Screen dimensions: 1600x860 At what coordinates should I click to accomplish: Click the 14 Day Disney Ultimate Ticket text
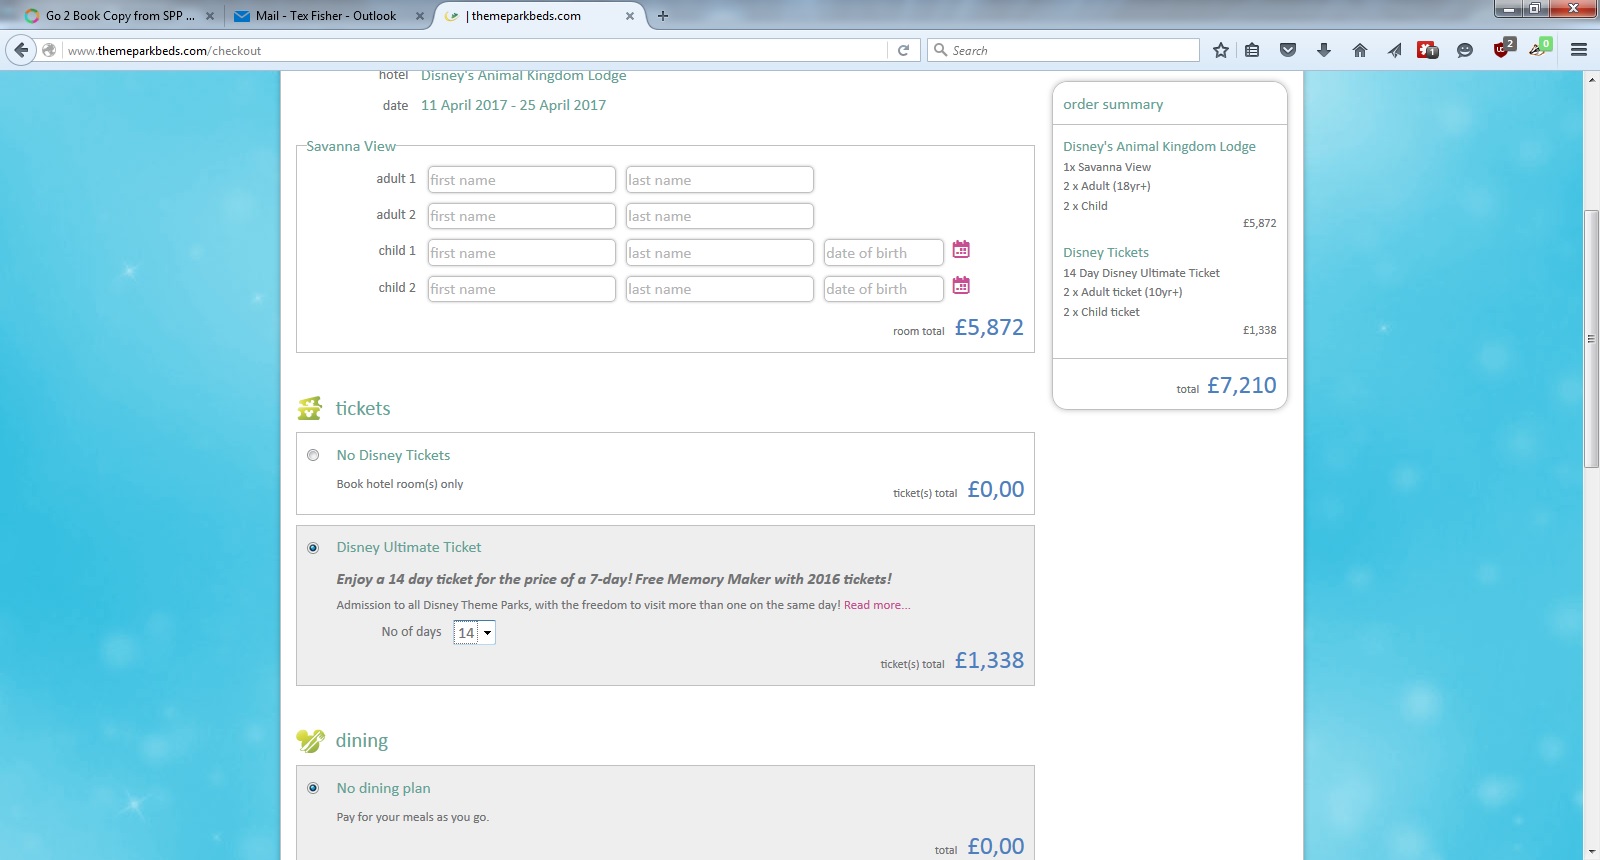coord(1141,273)
